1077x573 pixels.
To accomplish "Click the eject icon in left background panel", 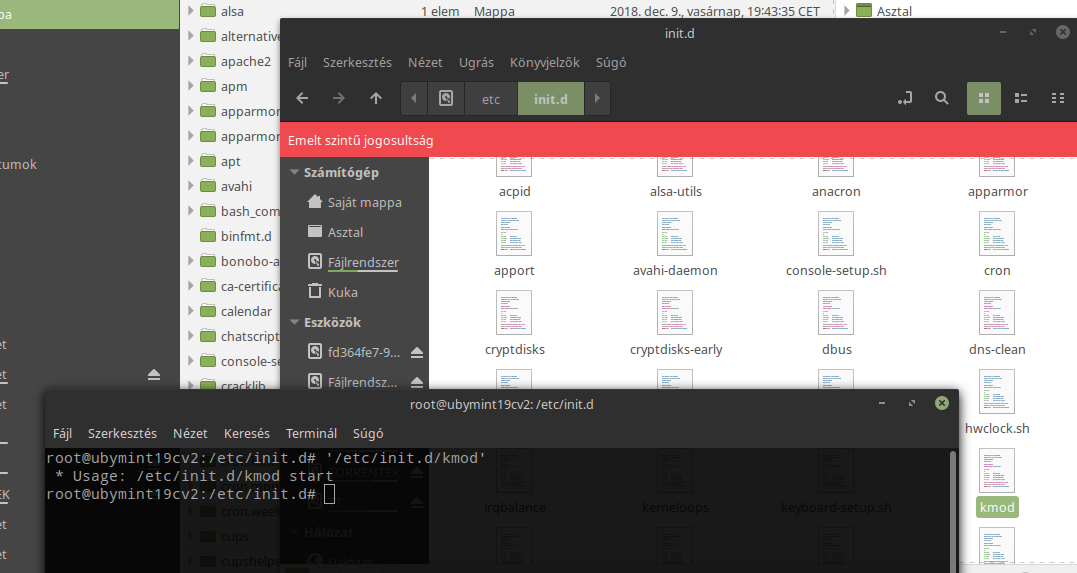I will [154, 374].
